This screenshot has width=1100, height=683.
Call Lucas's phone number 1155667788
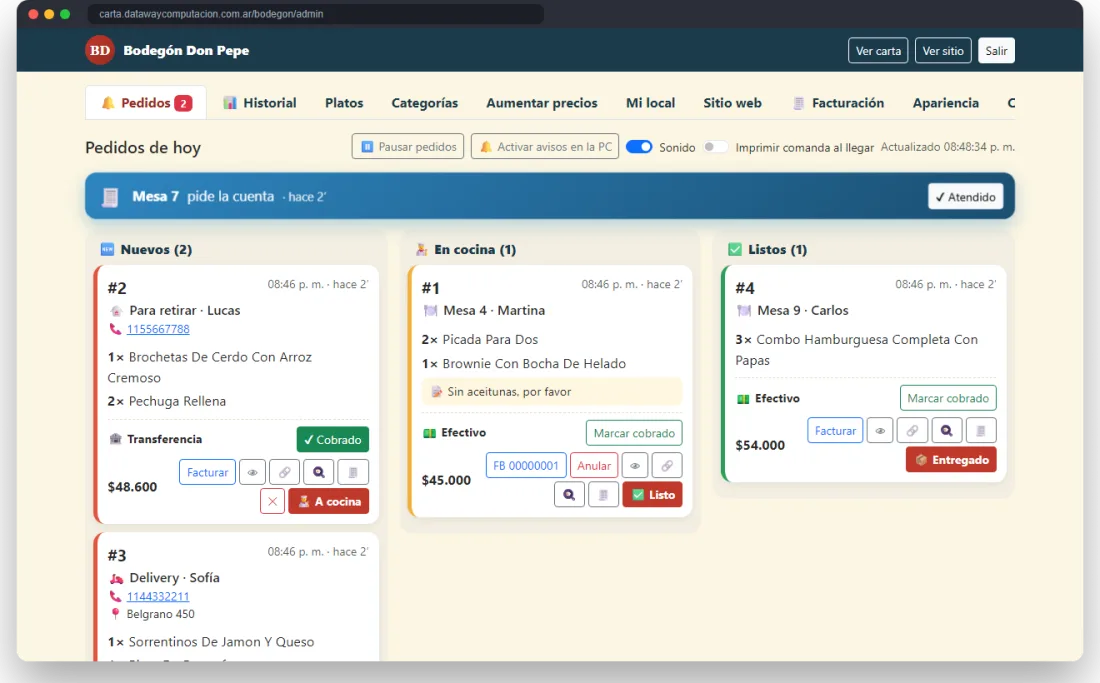158,329
